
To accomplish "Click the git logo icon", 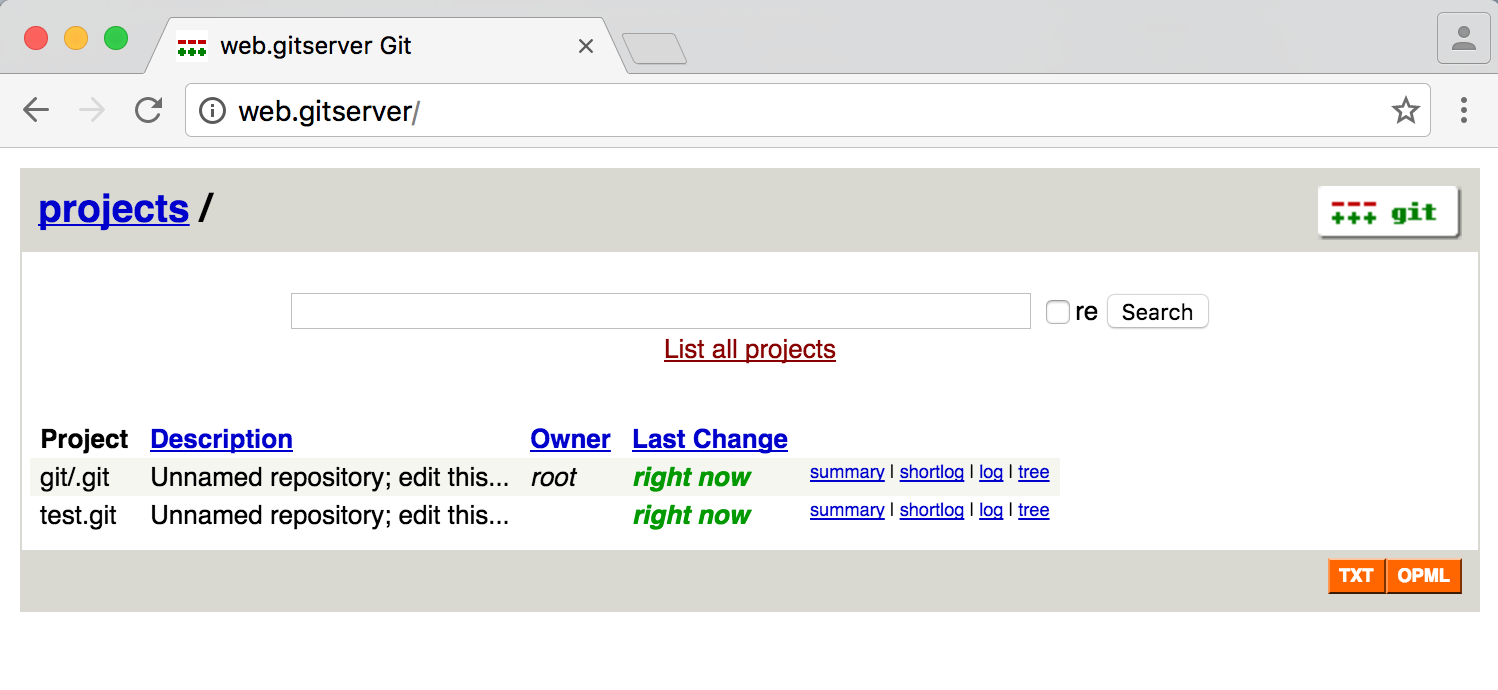I will click(1388, 212).
